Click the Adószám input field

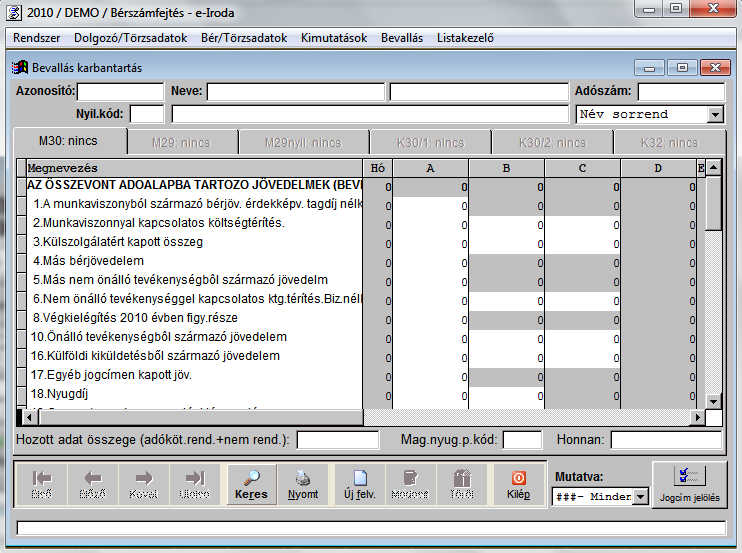click(680, 92)
